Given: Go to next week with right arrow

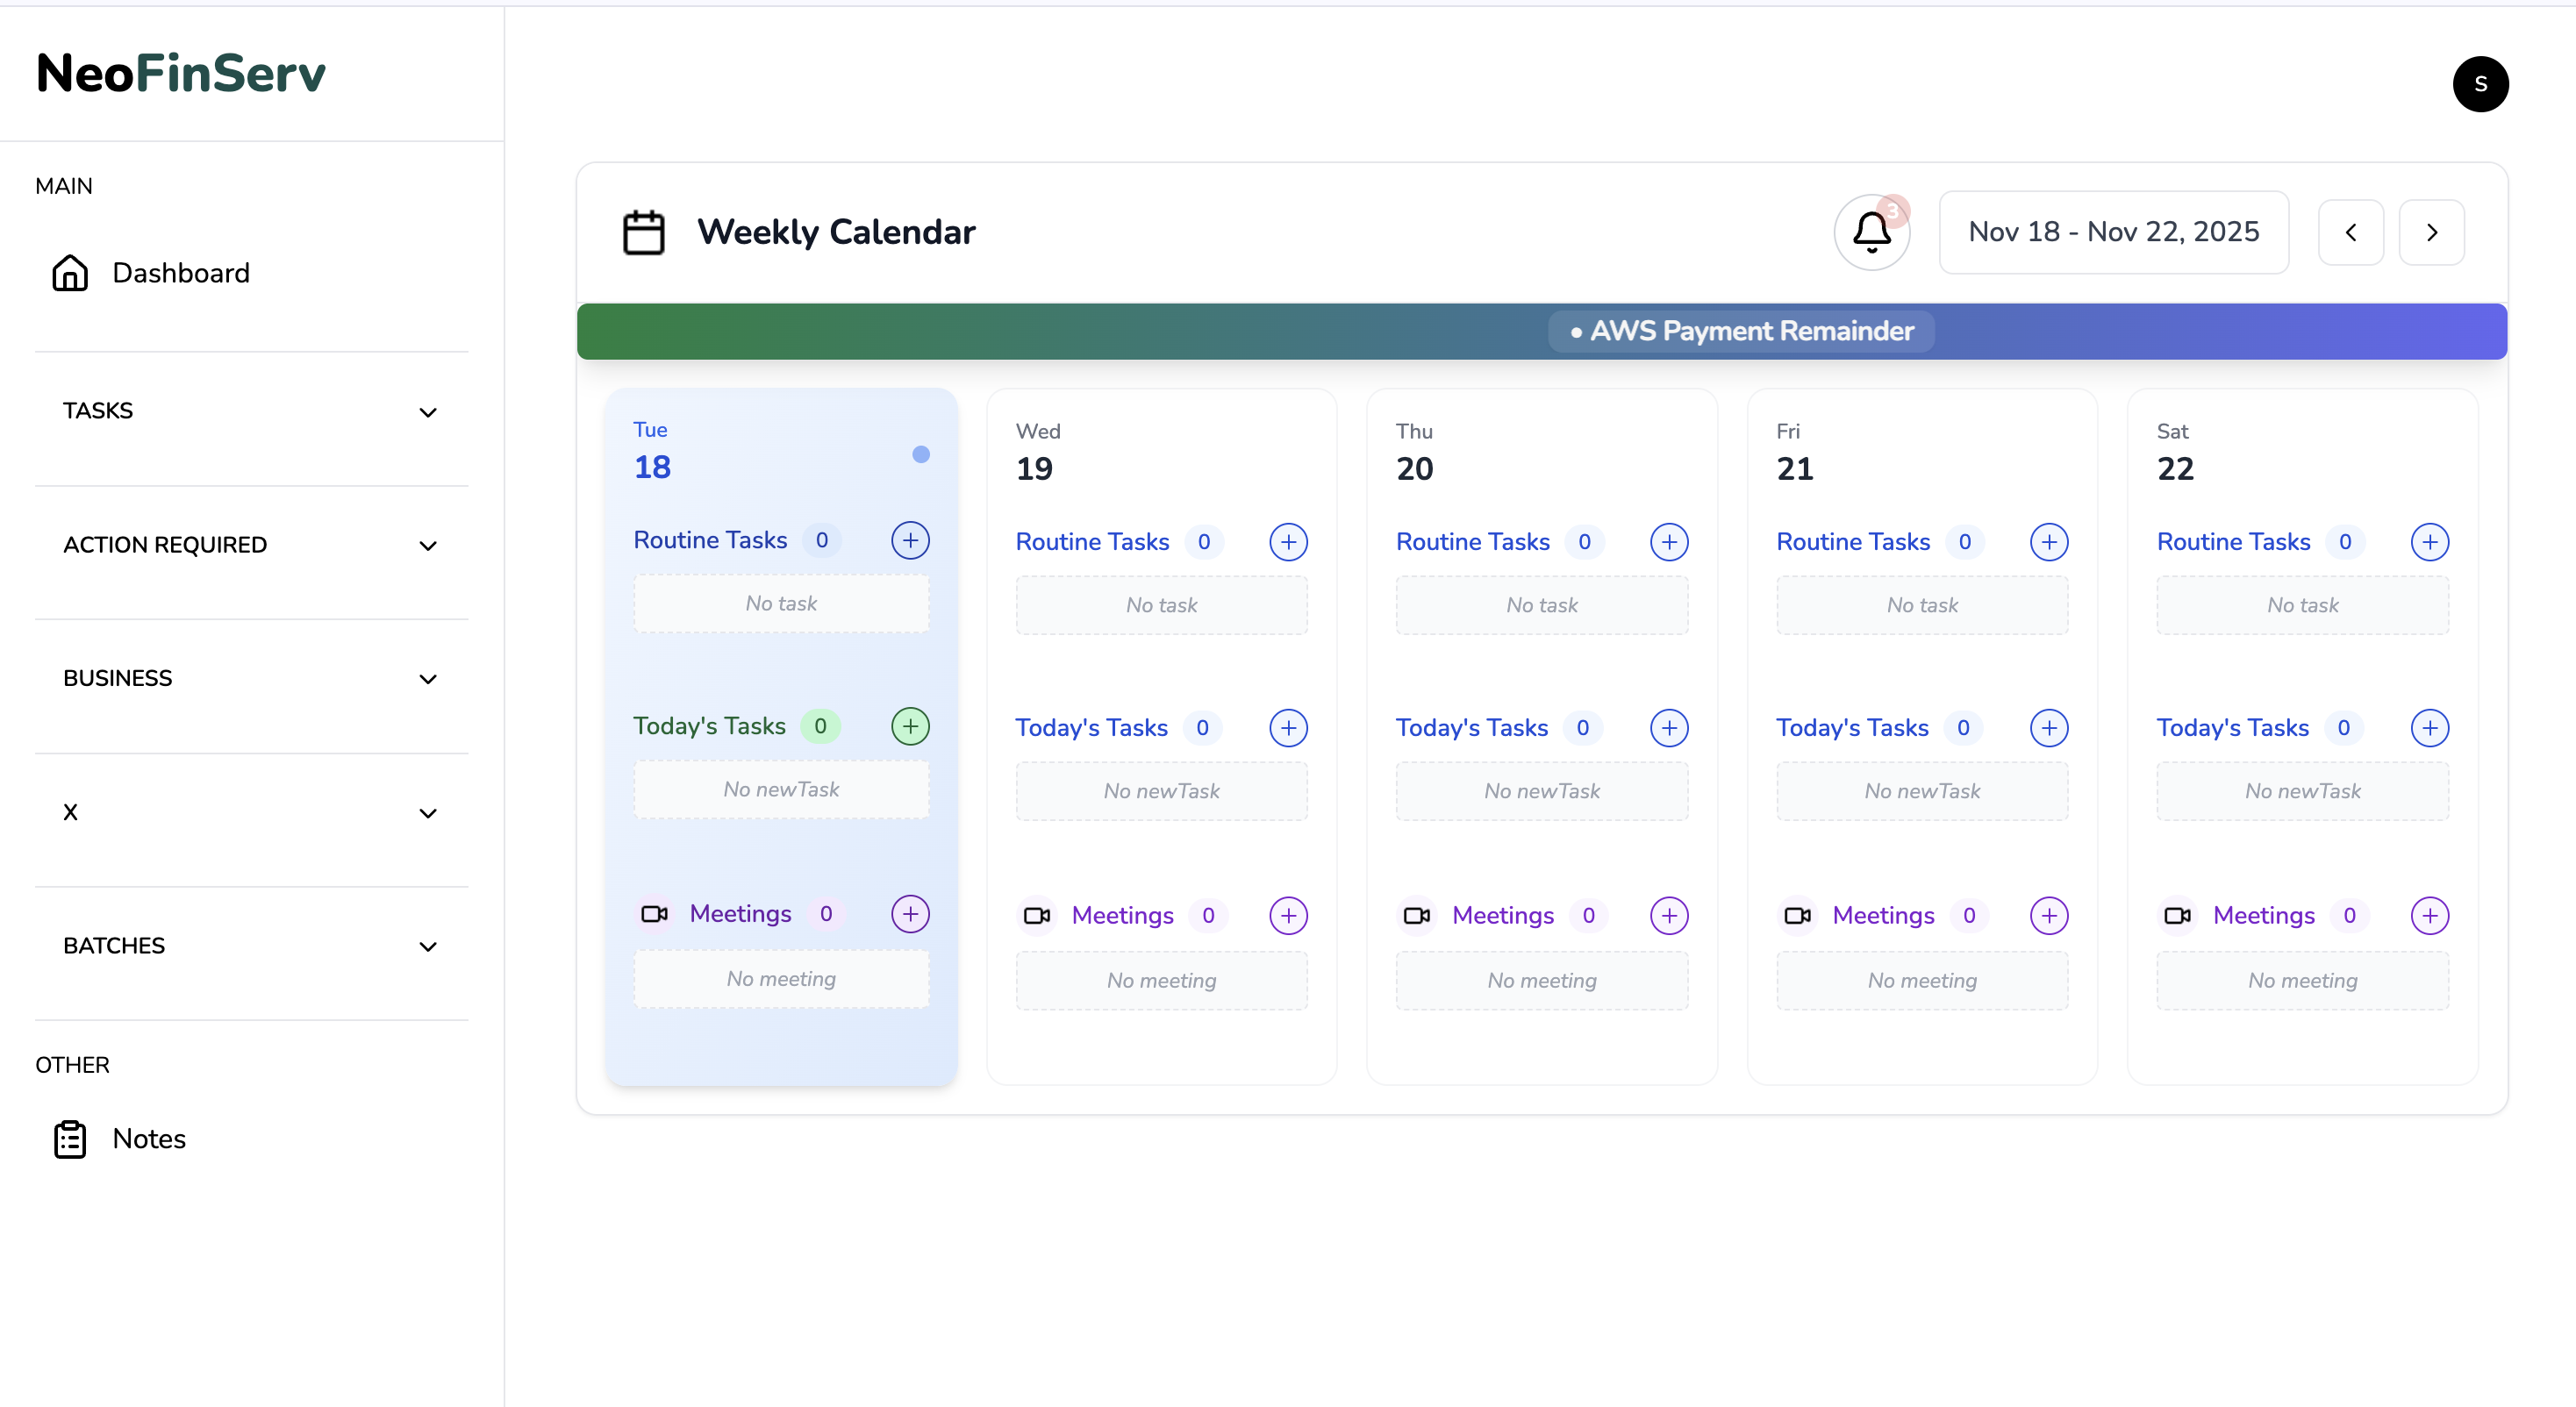Looking at the screenshot, I should tap(2431, 232).
